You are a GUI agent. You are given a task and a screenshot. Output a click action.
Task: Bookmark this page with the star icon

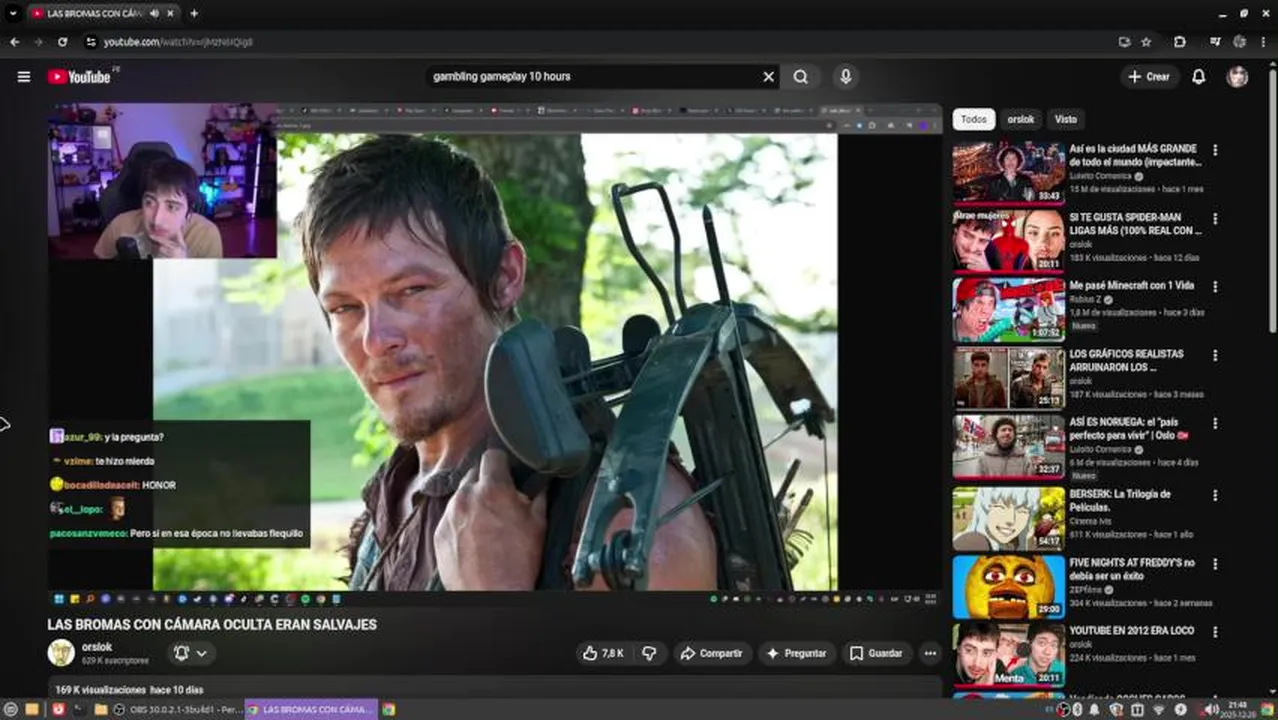pyautogui.click(x=1146, y=42)
